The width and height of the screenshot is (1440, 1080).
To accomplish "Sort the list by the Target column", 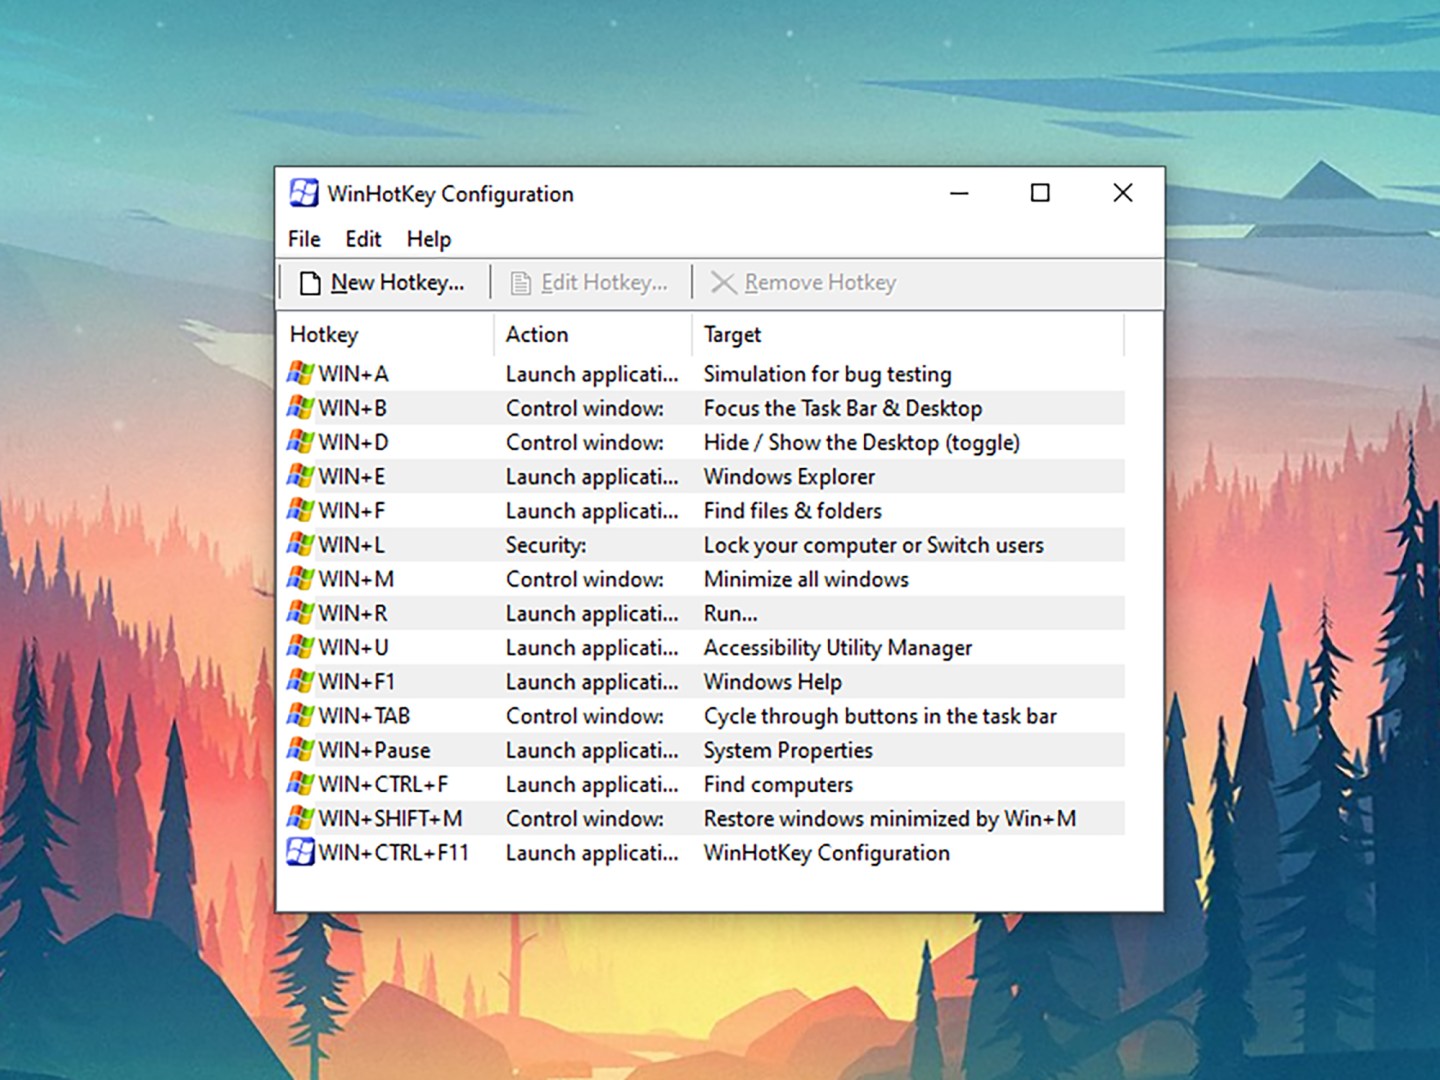I will 732,334.
